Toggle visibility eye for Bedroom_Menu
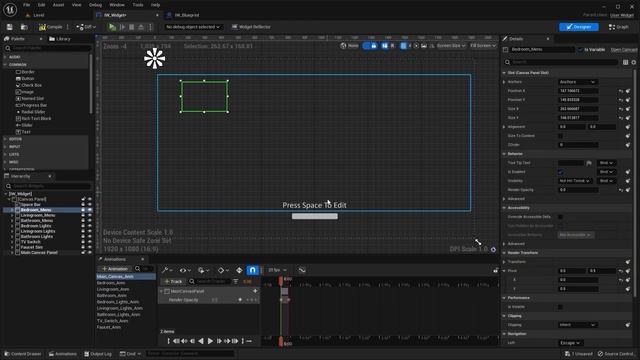 (x=90, y=210)
